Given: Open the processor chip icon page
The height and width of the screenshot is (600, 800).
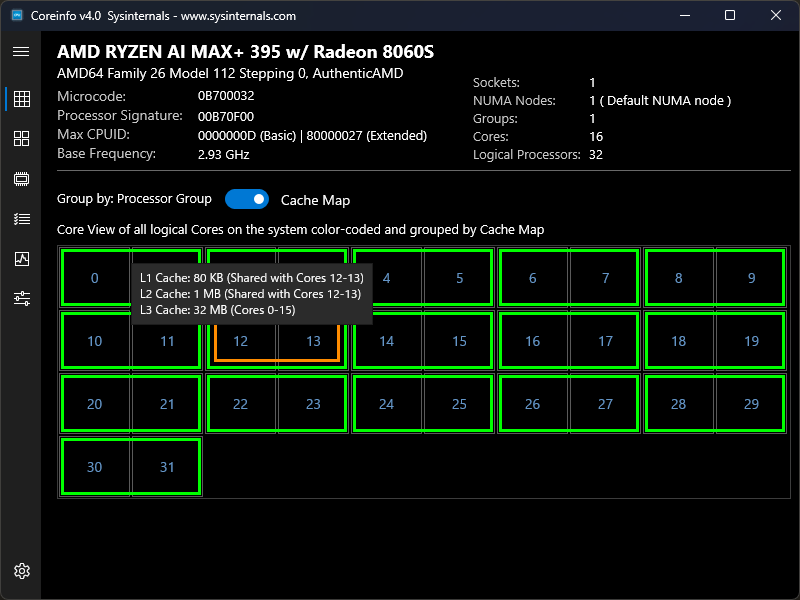Looking at the screenshot, I should pyautogui.click(x=21, y=179).
